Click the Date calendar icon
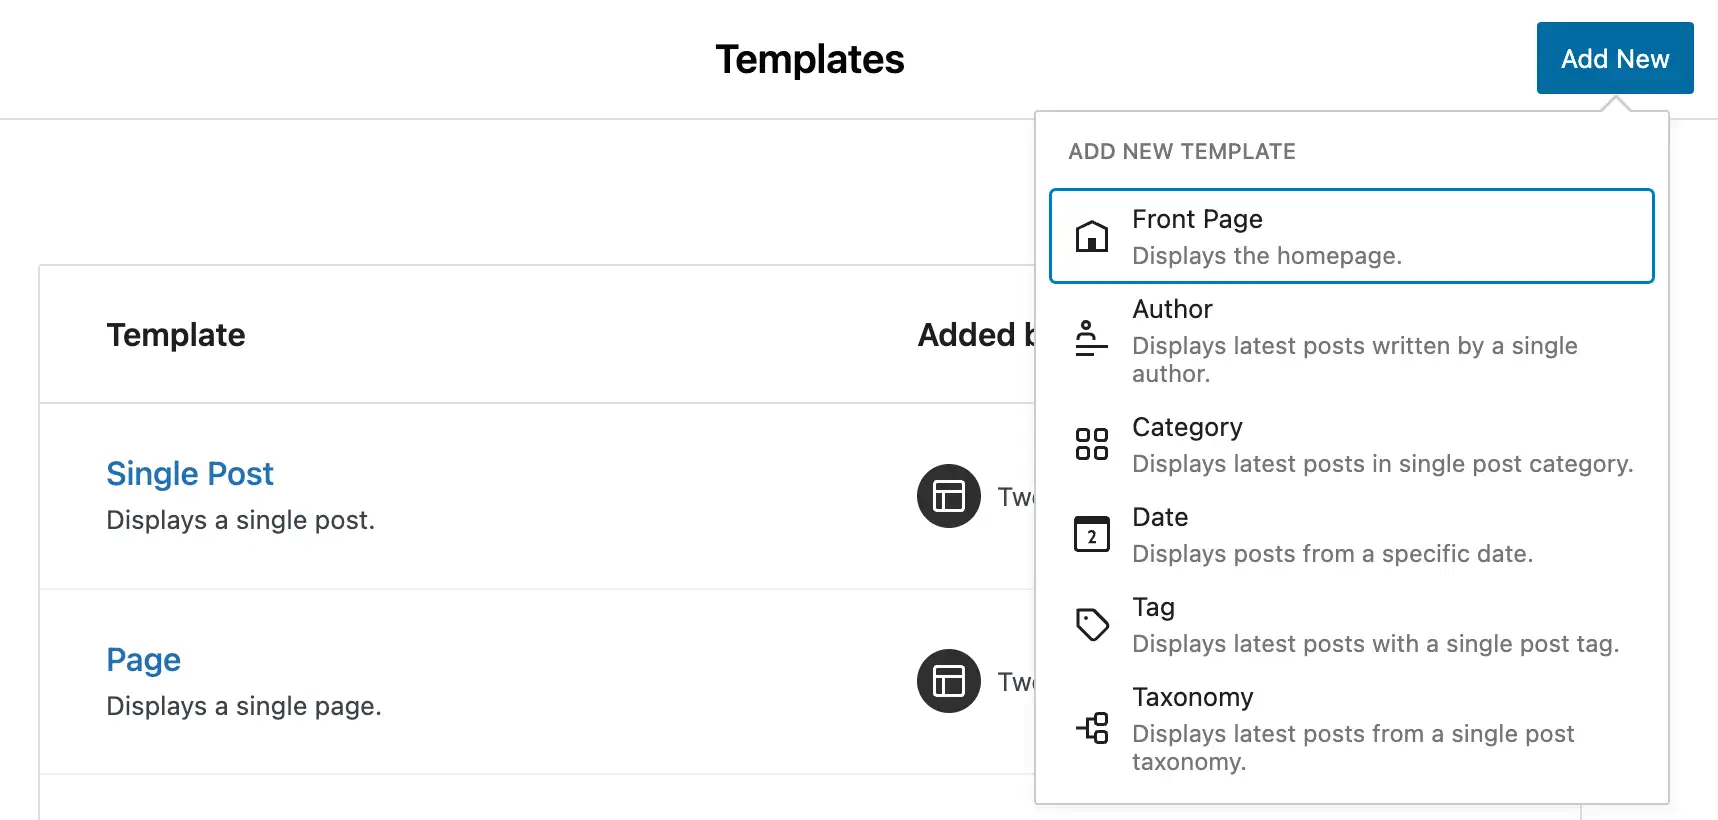The height and width of the screenshot is (820, 1718). (x=1091, y=534)
